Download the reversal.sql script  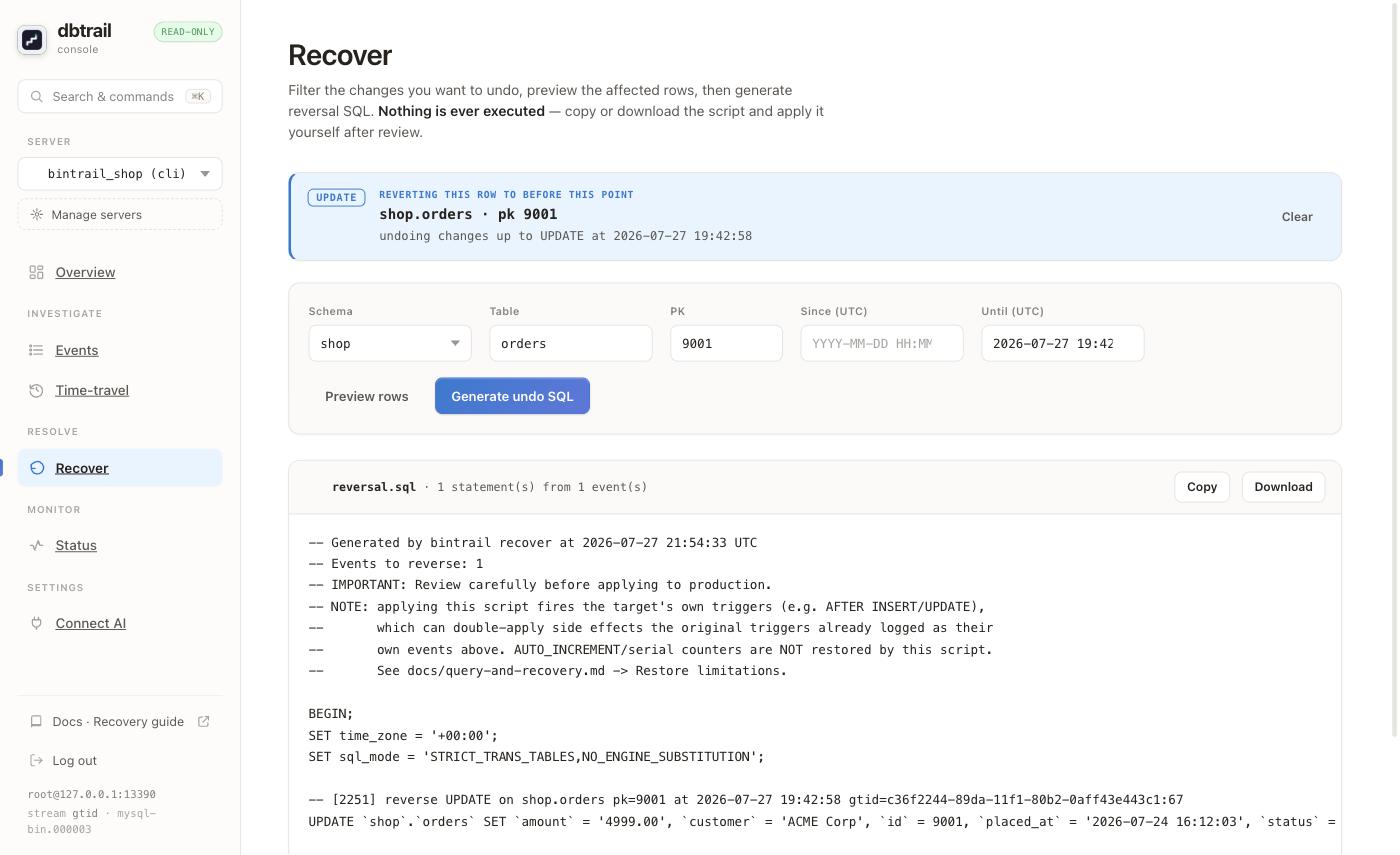[x=1283, y=487]
